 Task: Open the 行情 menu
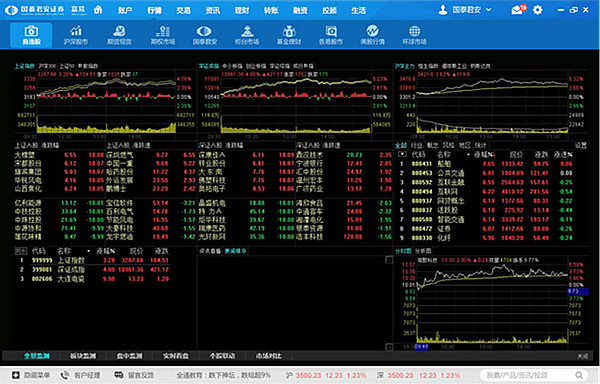click(x=155, y=10)
